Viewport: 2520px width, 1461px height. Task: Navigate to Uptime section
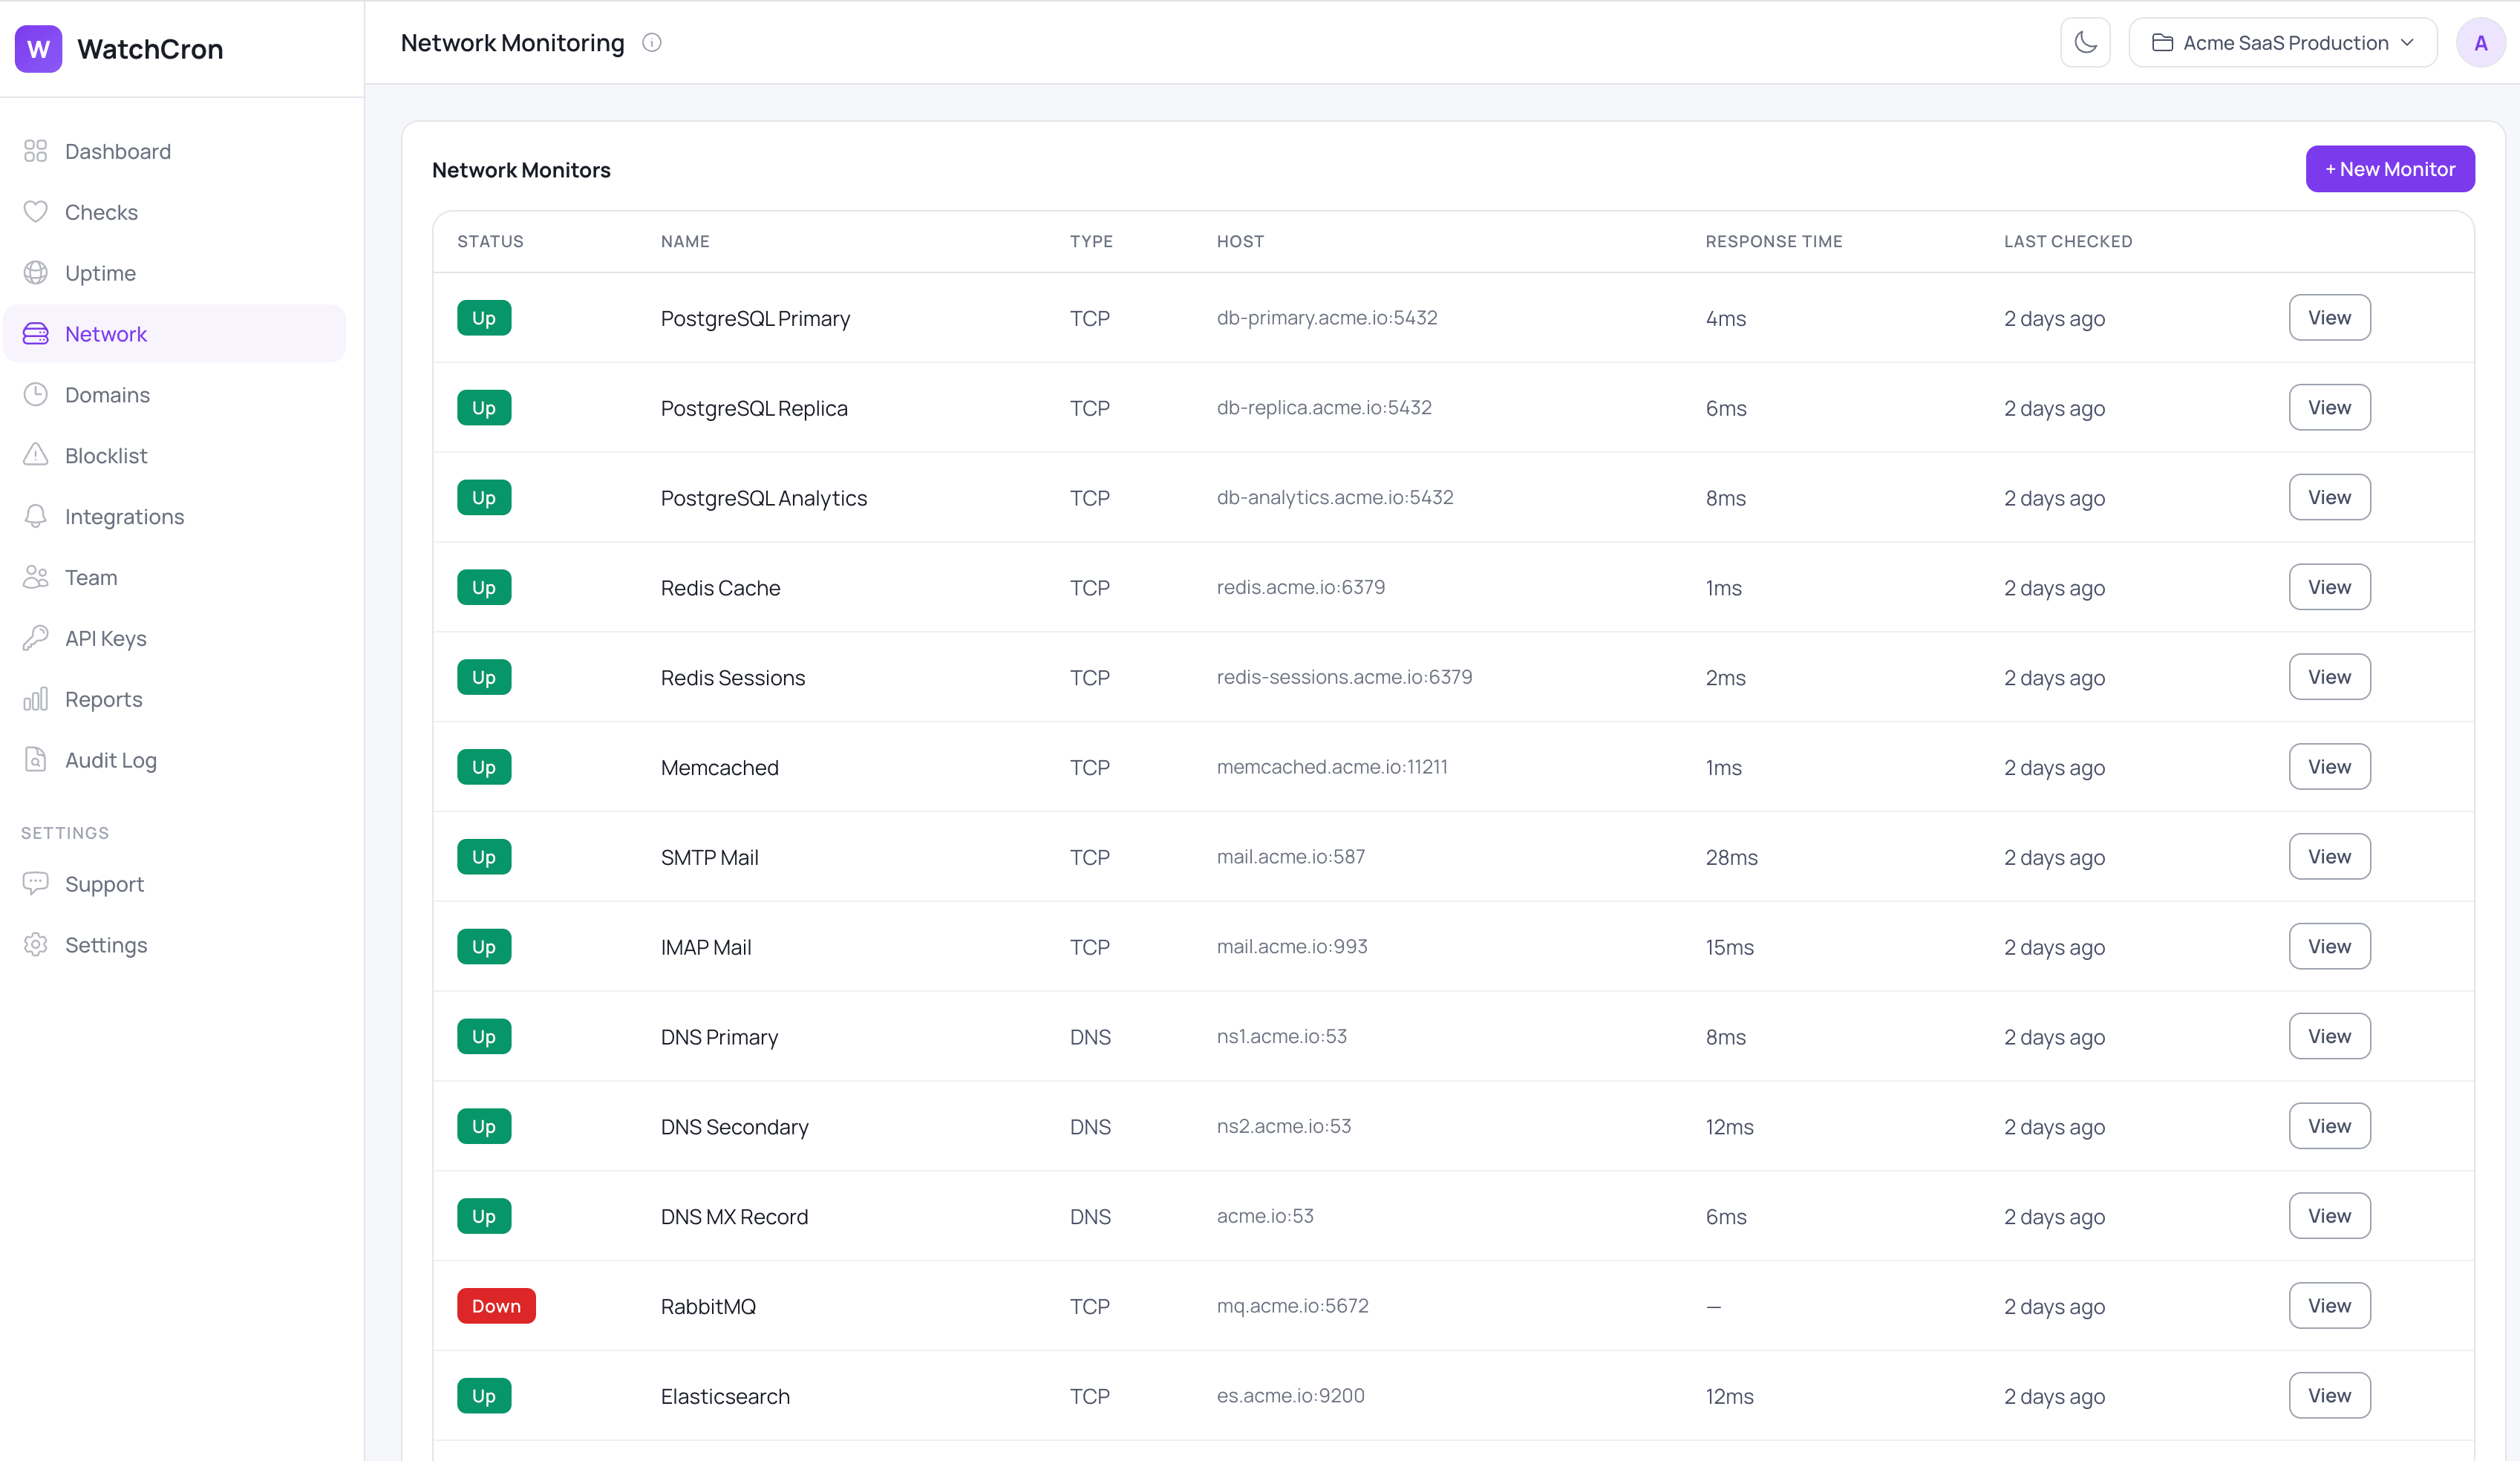[x=175, y=273]
